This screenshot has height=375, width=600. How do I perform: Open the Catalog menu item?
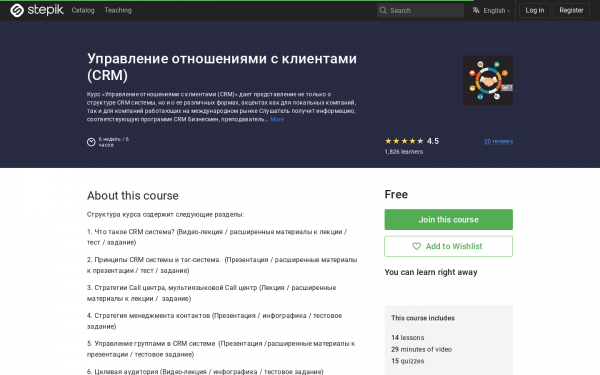coord(83,10)
